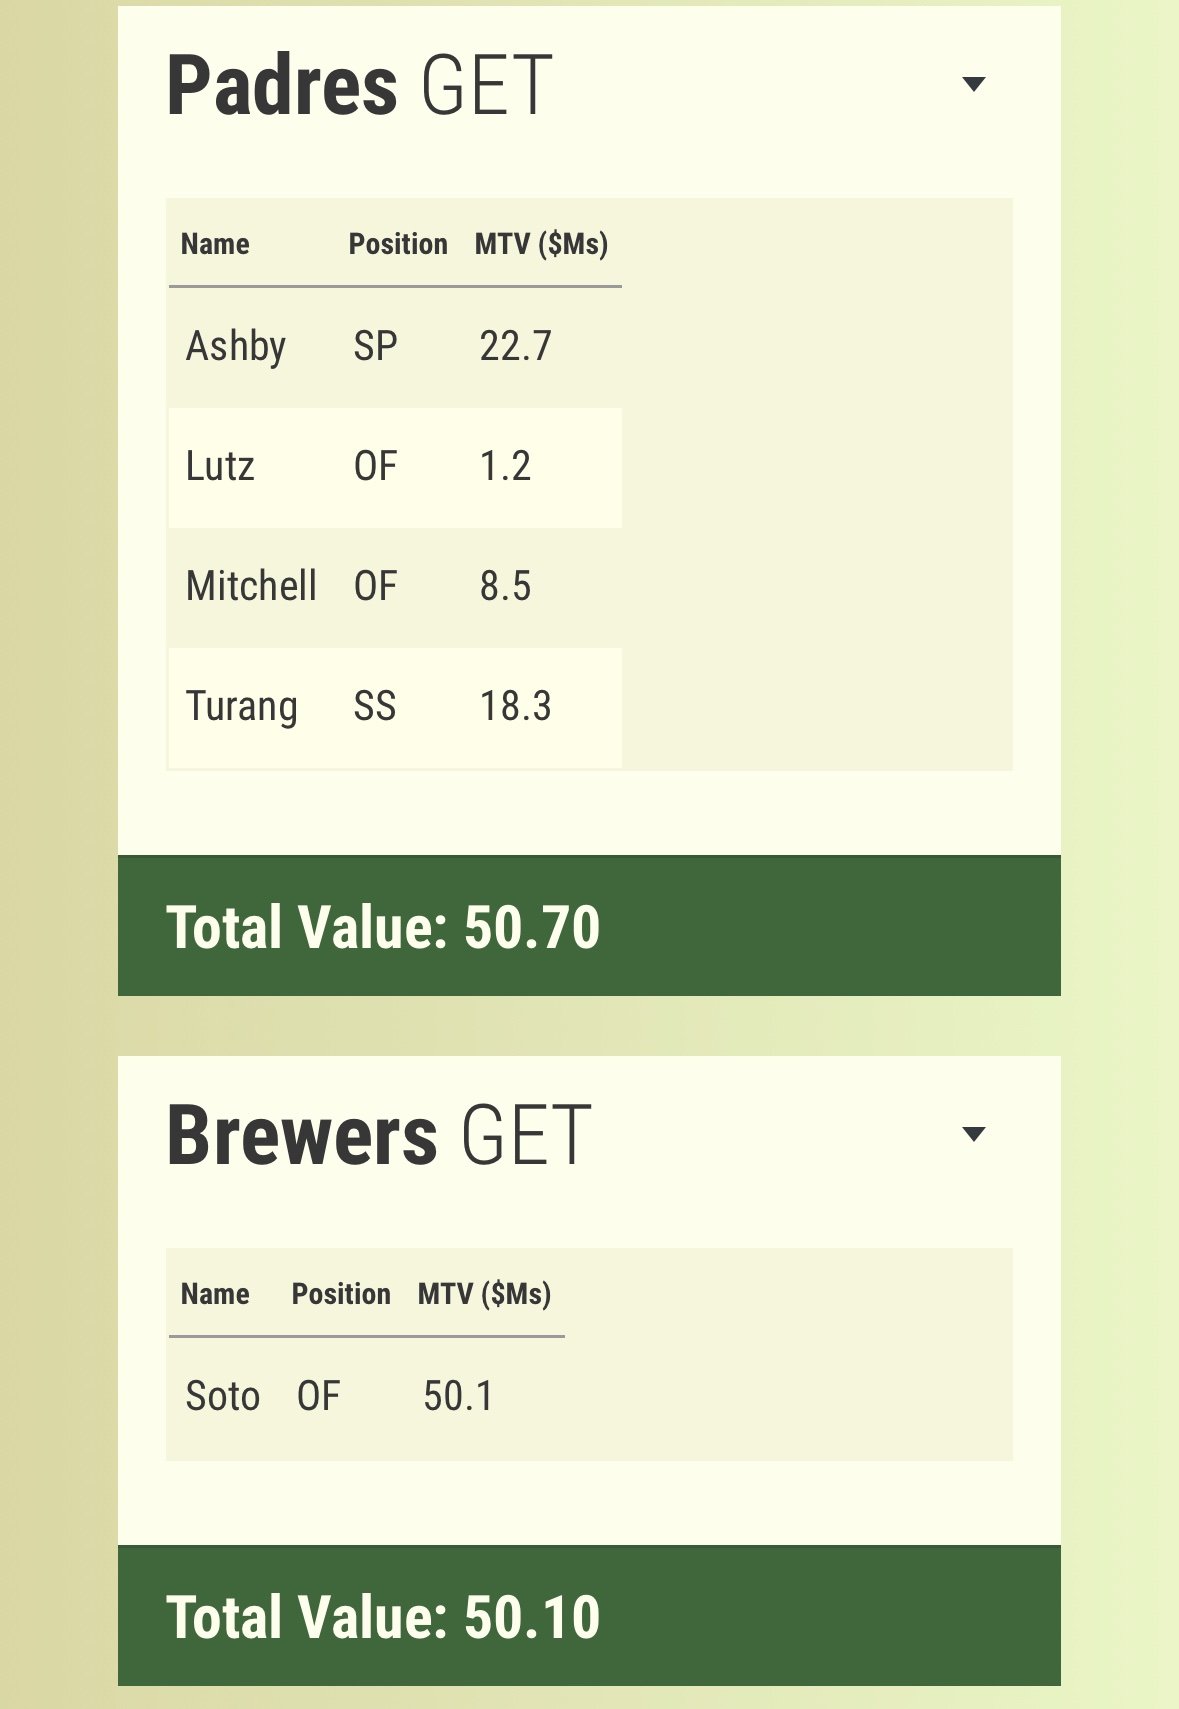1179x1709 pixels.
Task: Click the Brewers GET heading
Action: (379, 1136)
